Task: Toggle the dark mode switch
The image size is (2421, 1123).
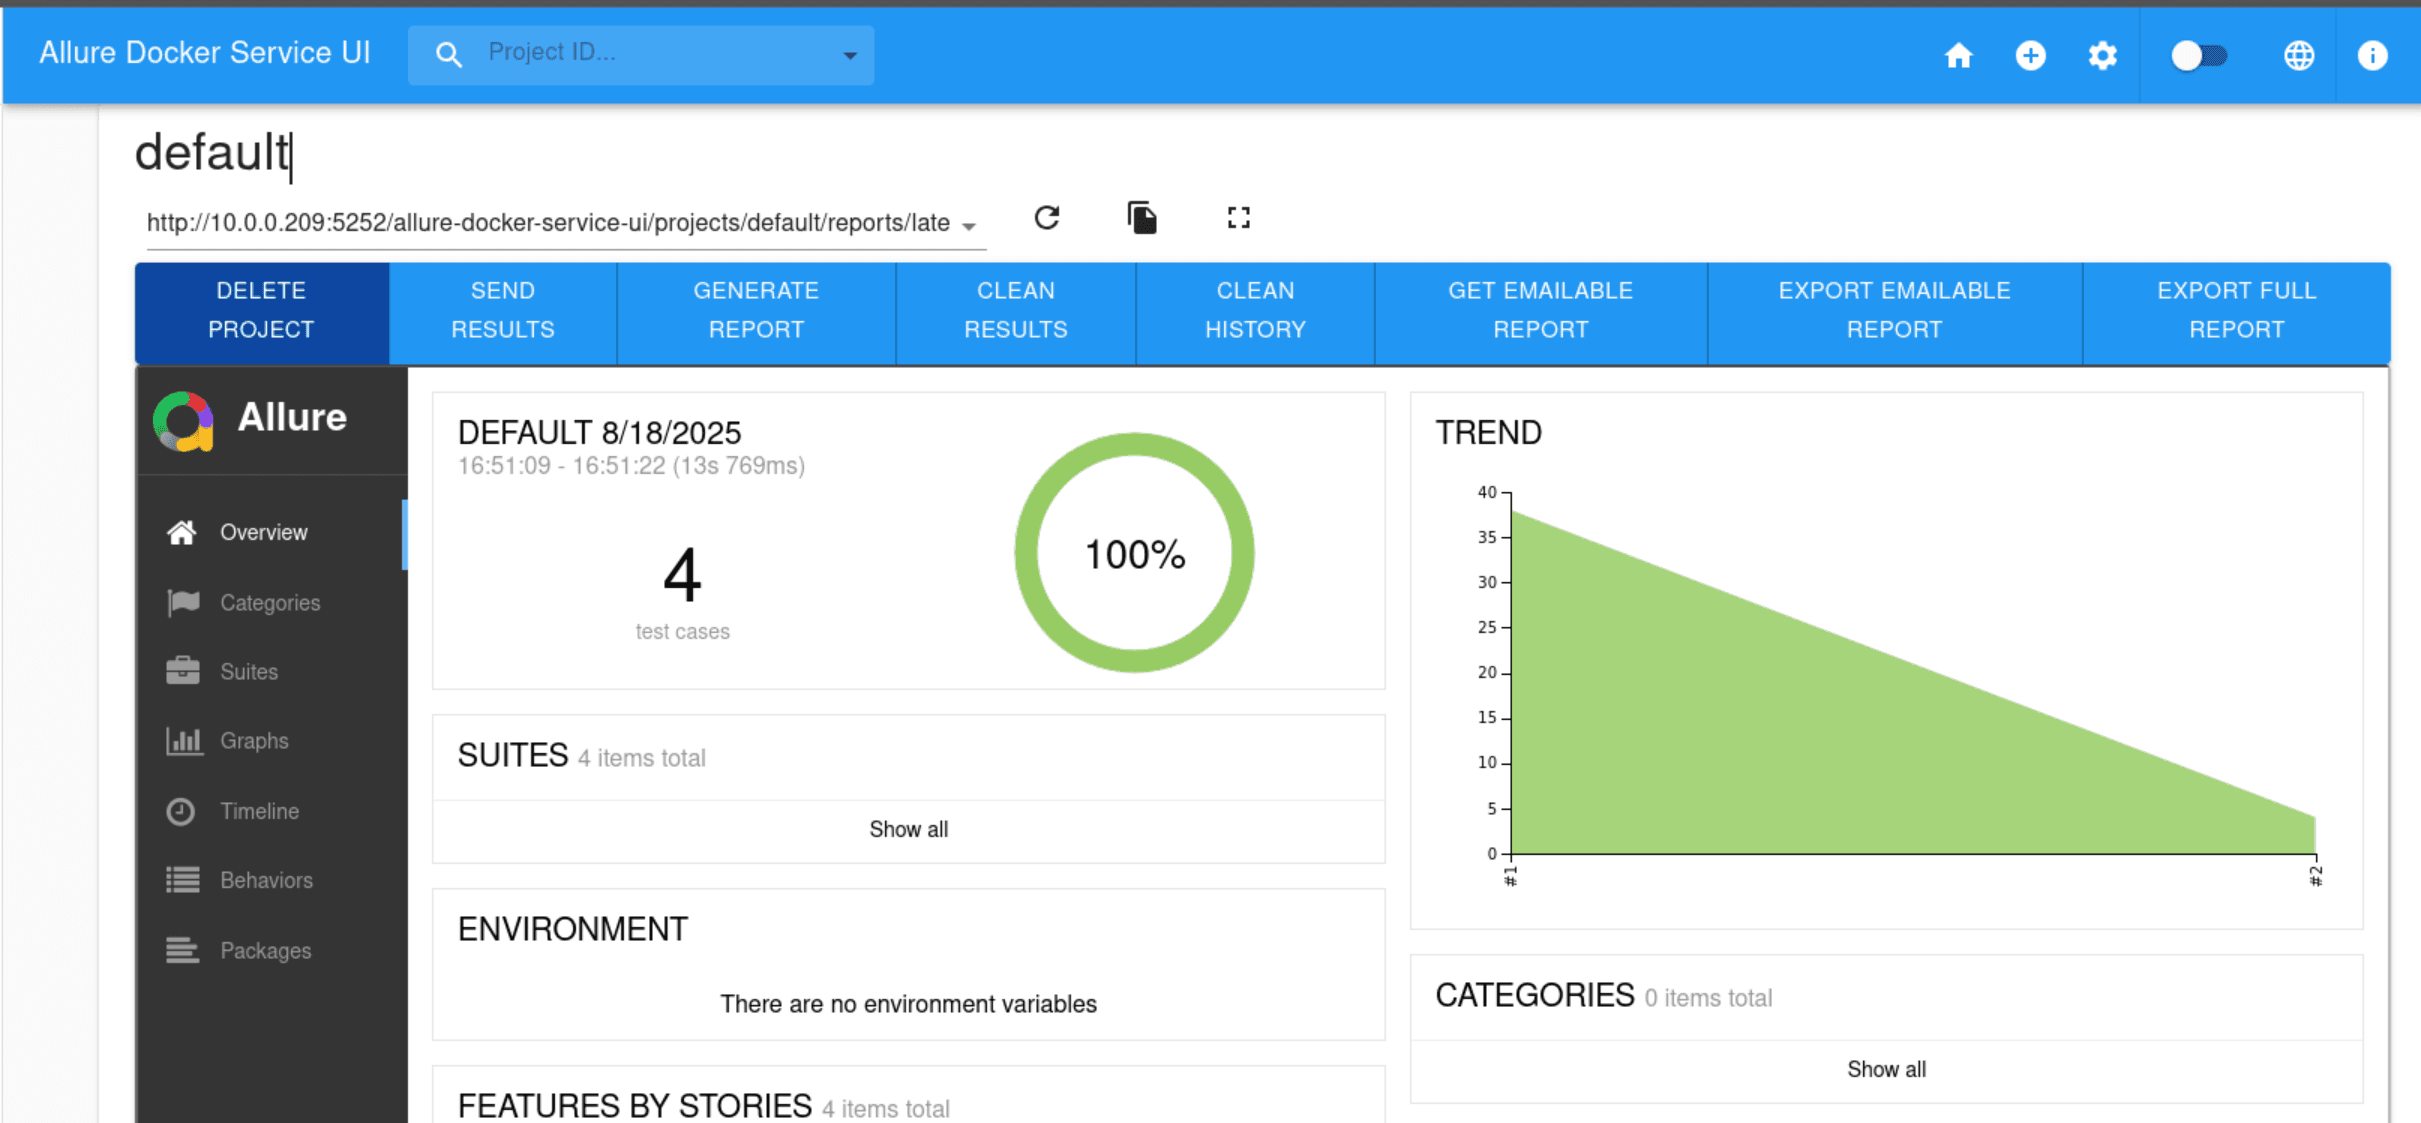Action: click(2198, 55)
